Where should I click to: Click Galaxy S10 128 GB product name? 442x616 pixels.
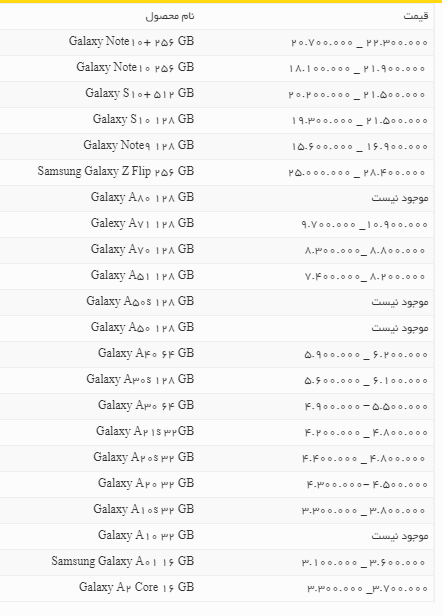tap(143, 119)
